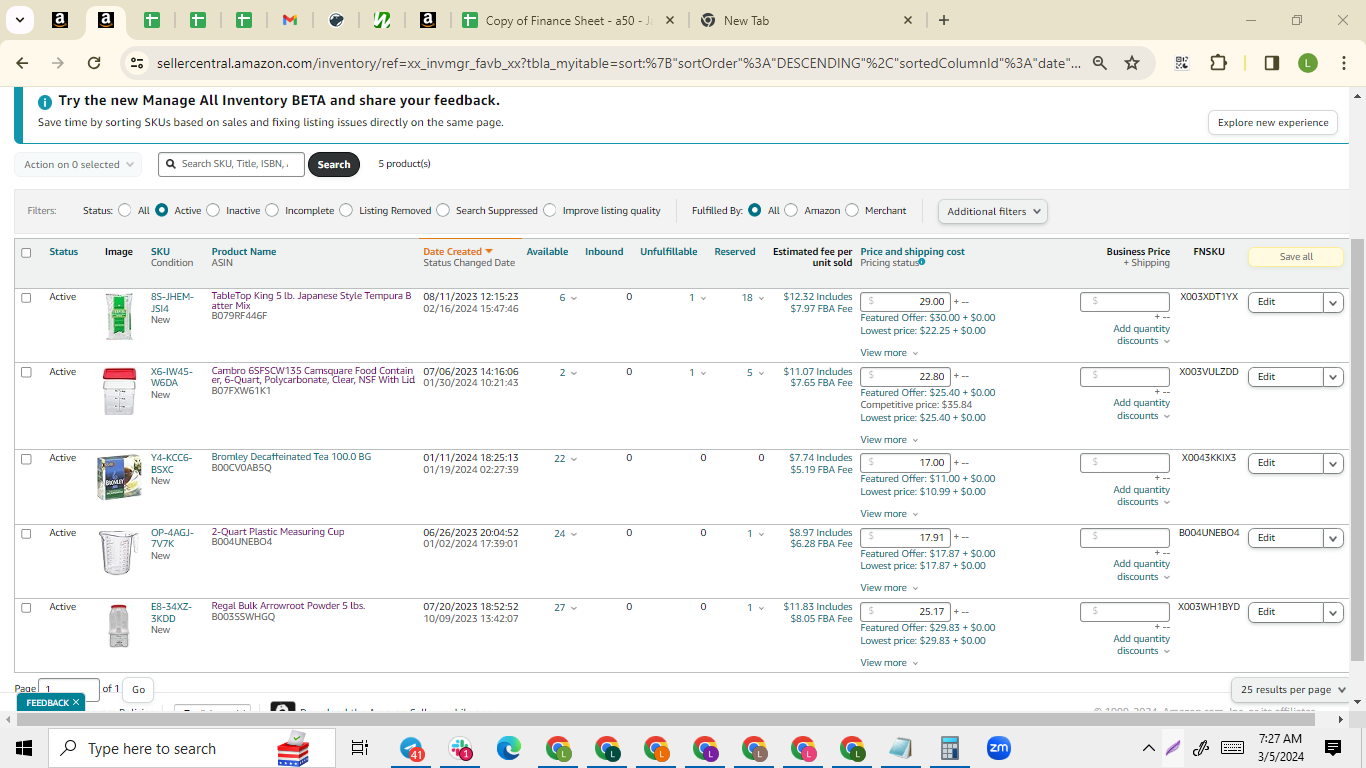Tick the select-all checkbox in table header
The height and width of the screenshot is (768, 1366).
pos(26,252)
